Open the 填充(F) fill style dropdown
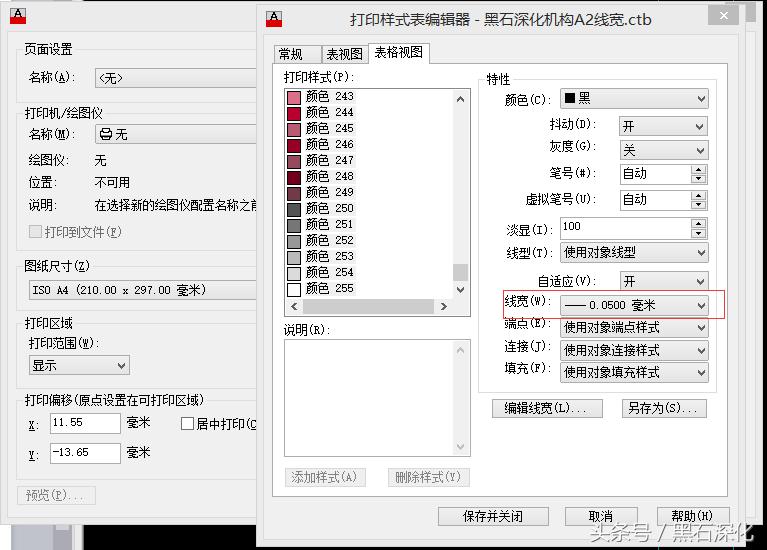The width and height of the screenshot is (767, 550). (634, 373)
